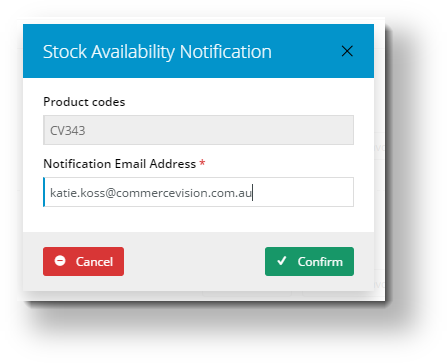
Task: Click the white dialog body below the email field
Action: (x=198, y=219)
